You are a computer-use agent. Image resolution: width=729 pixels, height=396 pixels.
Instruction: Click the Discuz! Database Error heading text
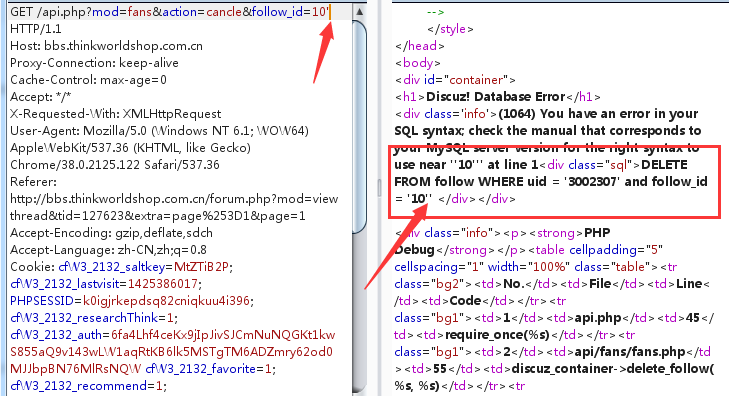[496, 97]
